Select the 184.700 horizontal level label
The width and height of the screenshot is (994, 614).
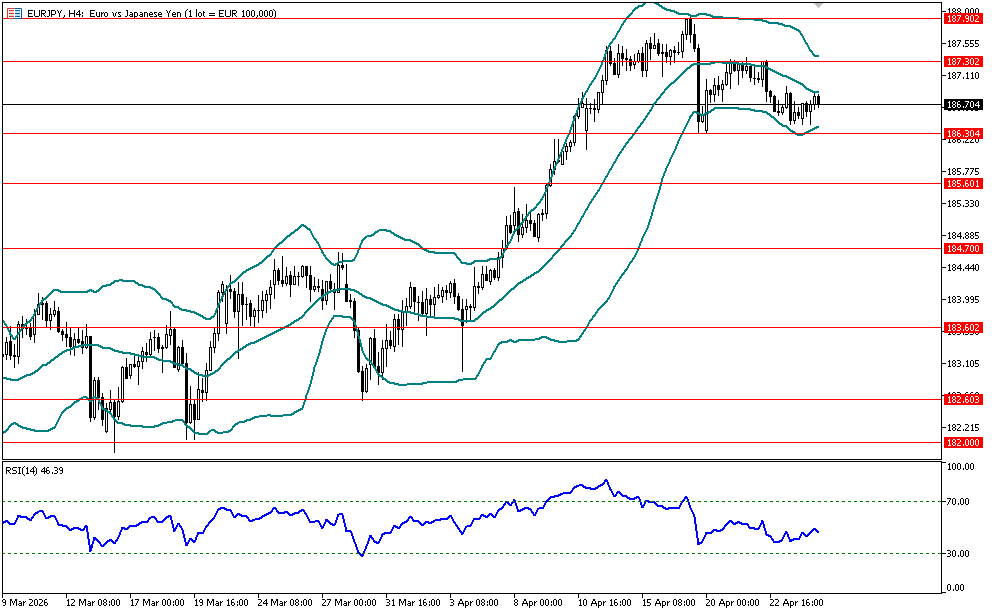(961, 248)
